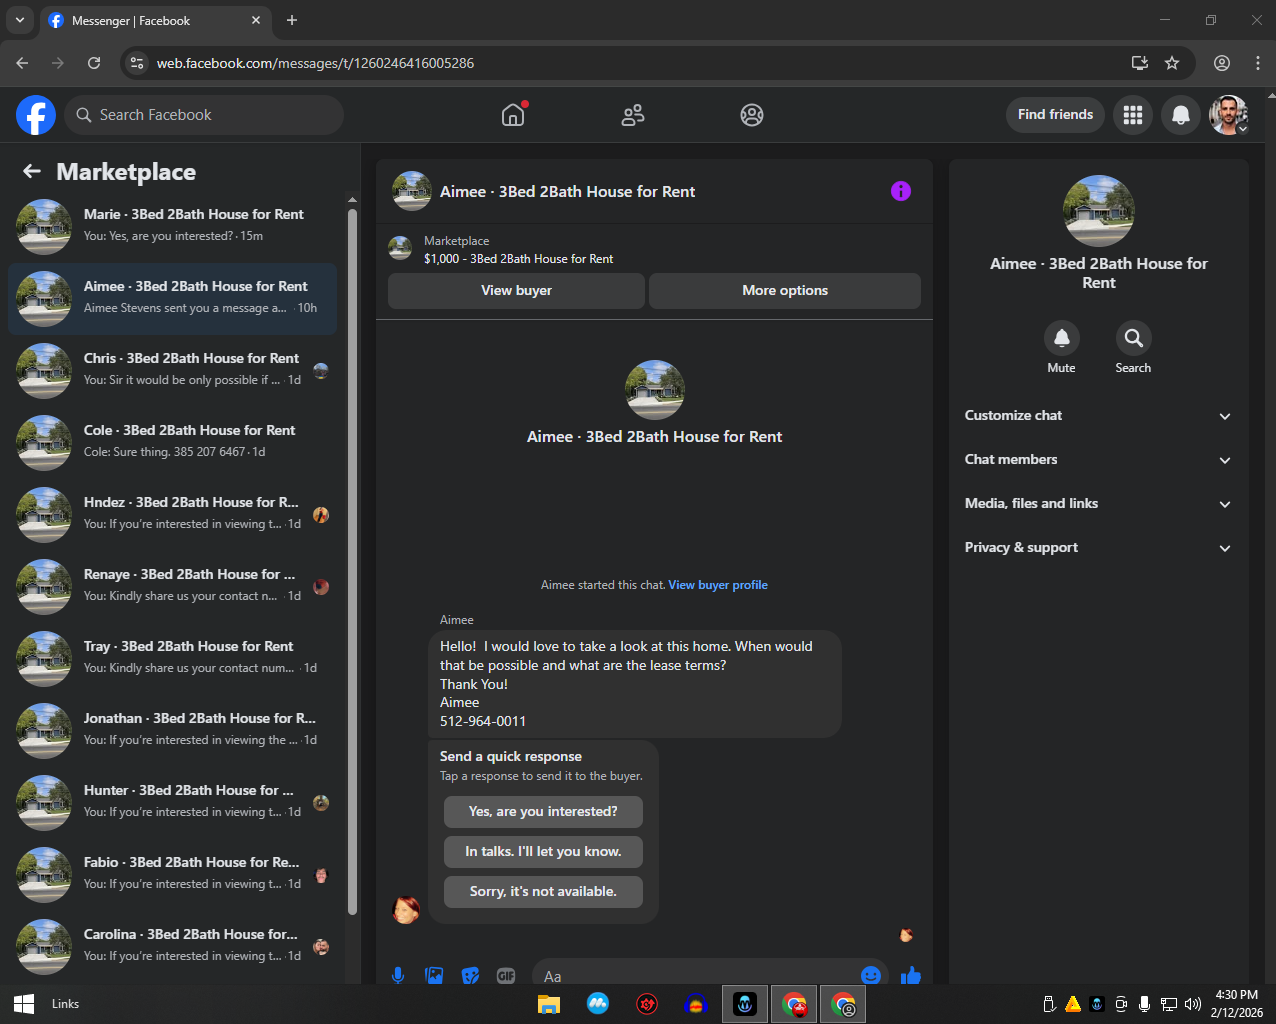Choose a GIF using the GIF icon

tap(506, 975)
